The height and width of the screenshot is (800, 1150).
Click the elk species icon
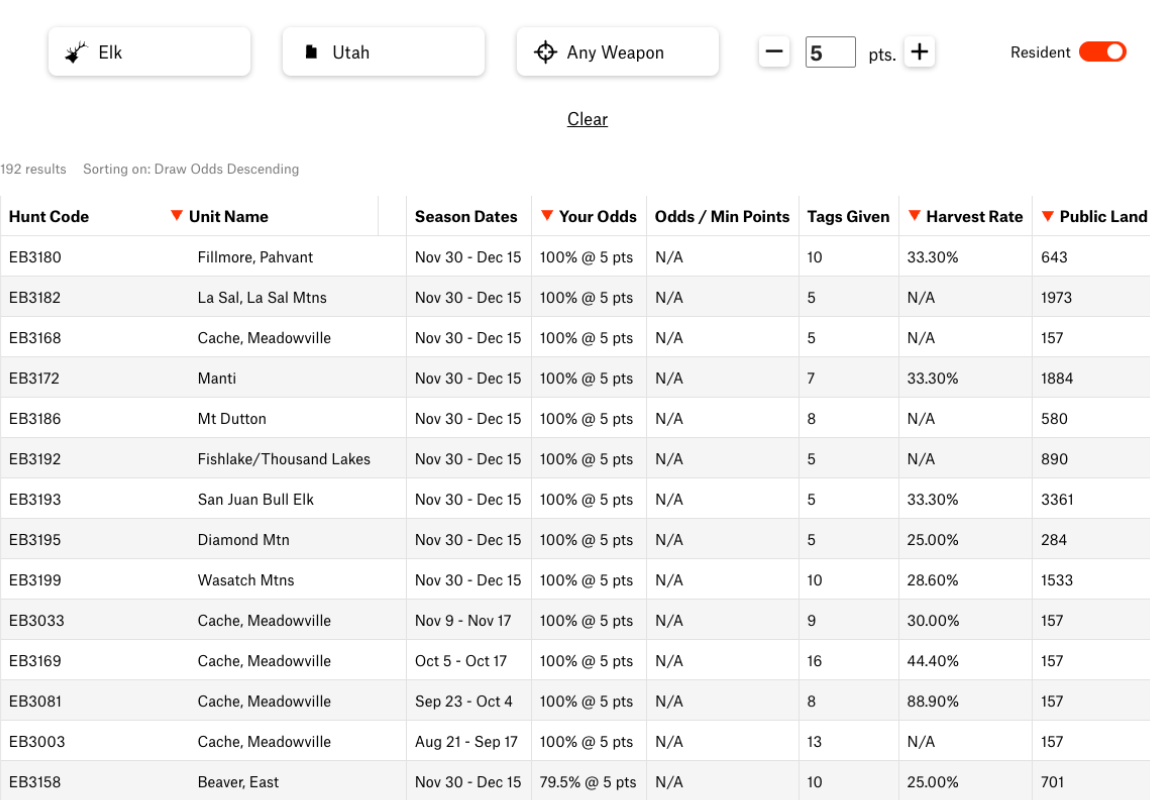tap(76, 50)
